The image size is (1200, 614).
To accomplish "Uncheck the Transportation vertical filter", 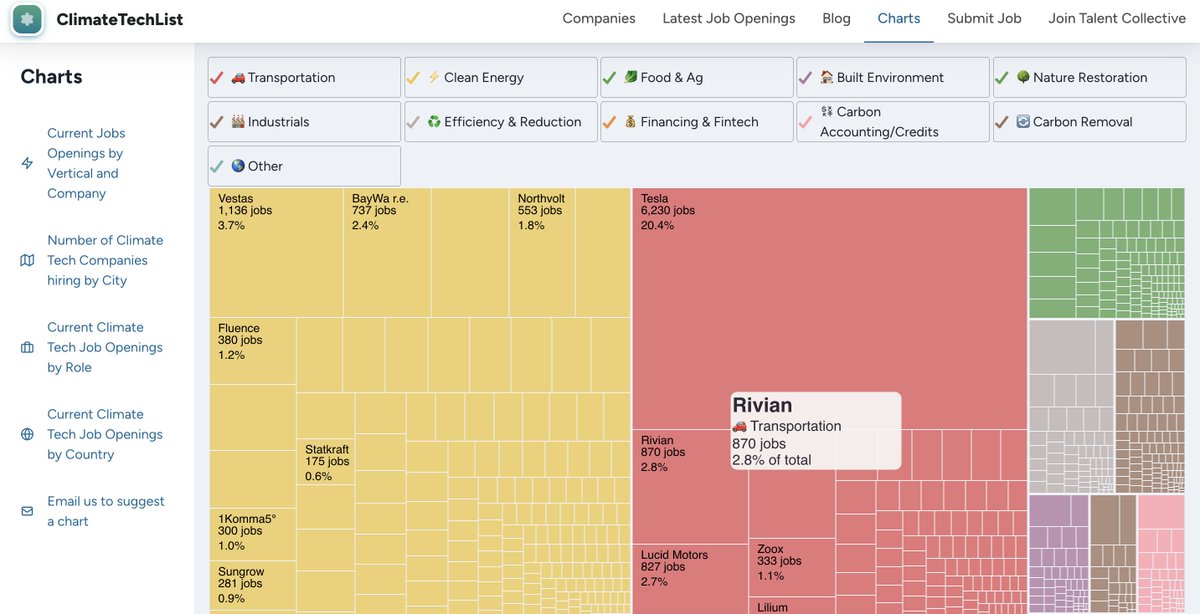I will point(304,77).
